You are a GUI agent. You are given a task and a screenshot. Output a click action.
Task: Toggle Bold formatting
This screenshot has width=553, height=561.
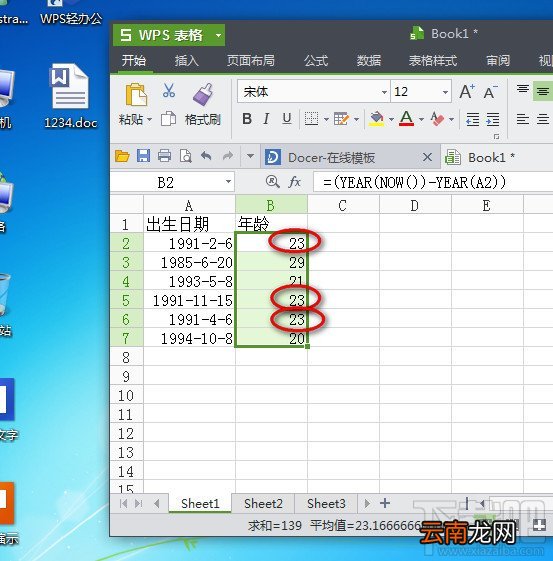[x=247, y=119]
